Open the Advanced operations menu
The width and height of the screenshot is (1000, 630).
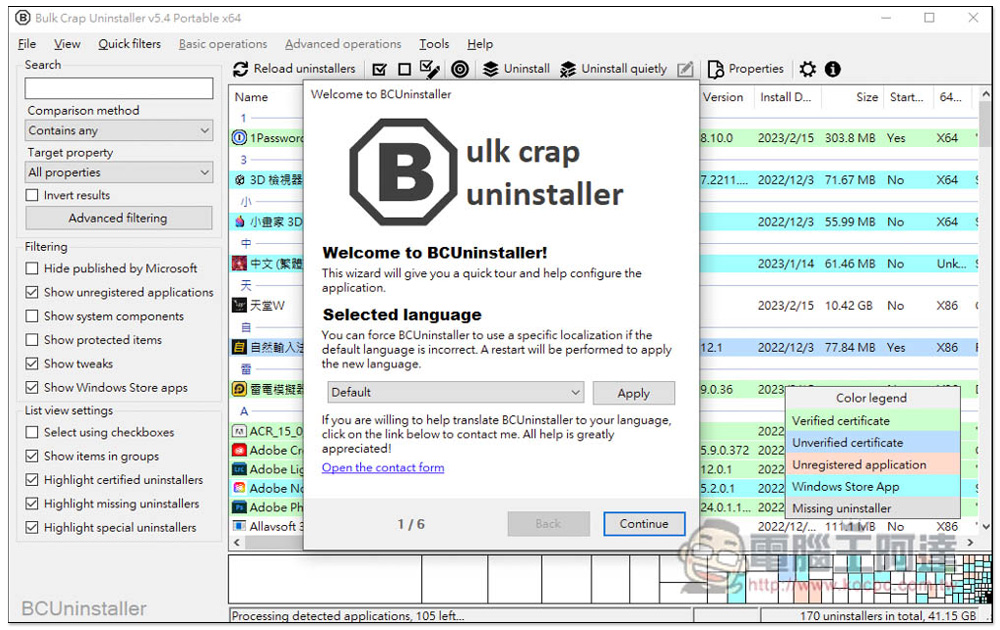343,44
